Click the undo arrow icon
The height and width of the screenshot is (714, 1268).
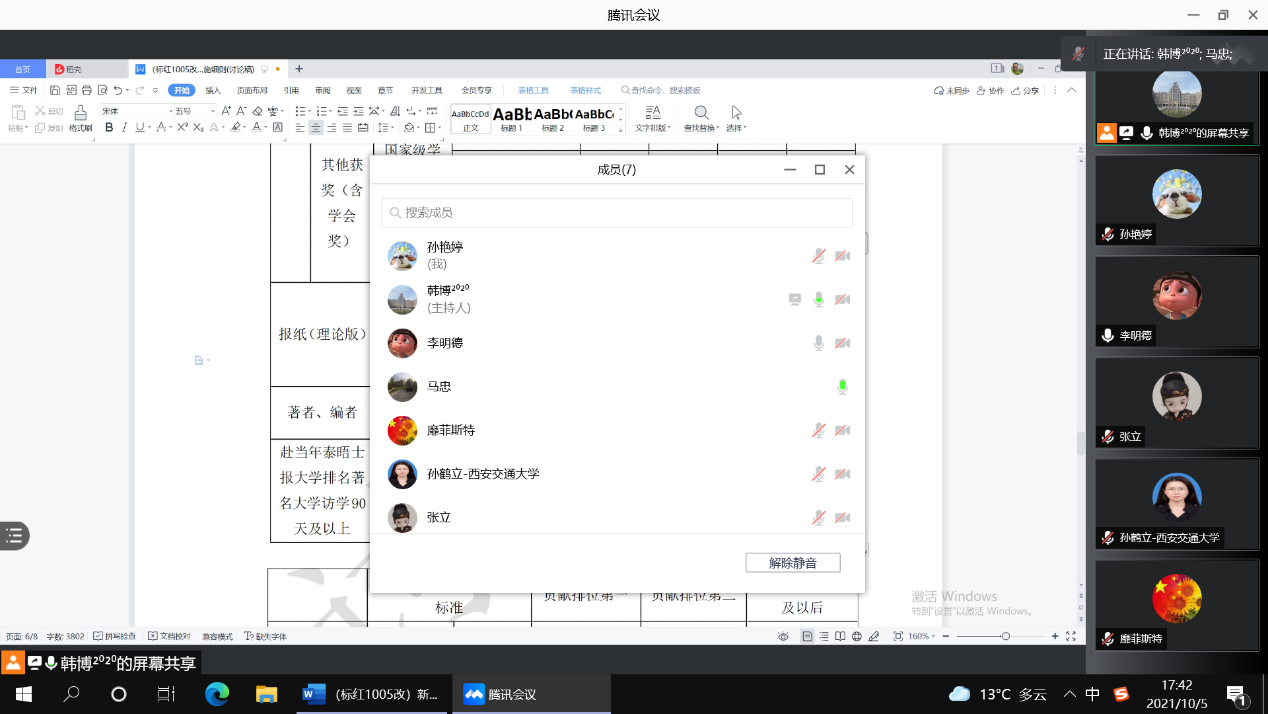point(118,90)
